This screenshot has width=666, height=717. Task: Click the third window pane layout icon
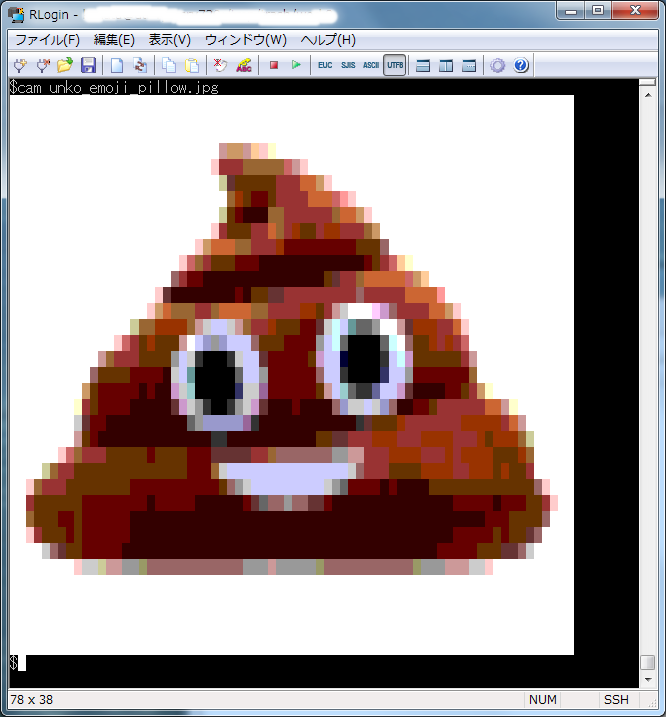pyautogui.click(x=469, y=66)
